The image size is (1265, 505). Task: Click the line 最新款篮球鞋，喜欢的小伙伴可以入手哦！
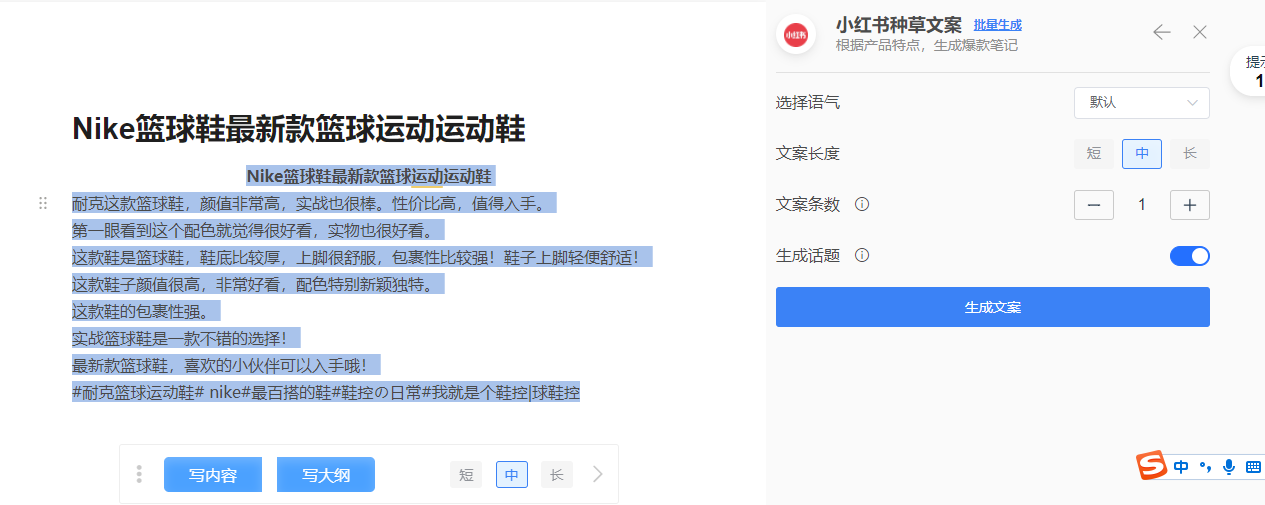point(226,365)
